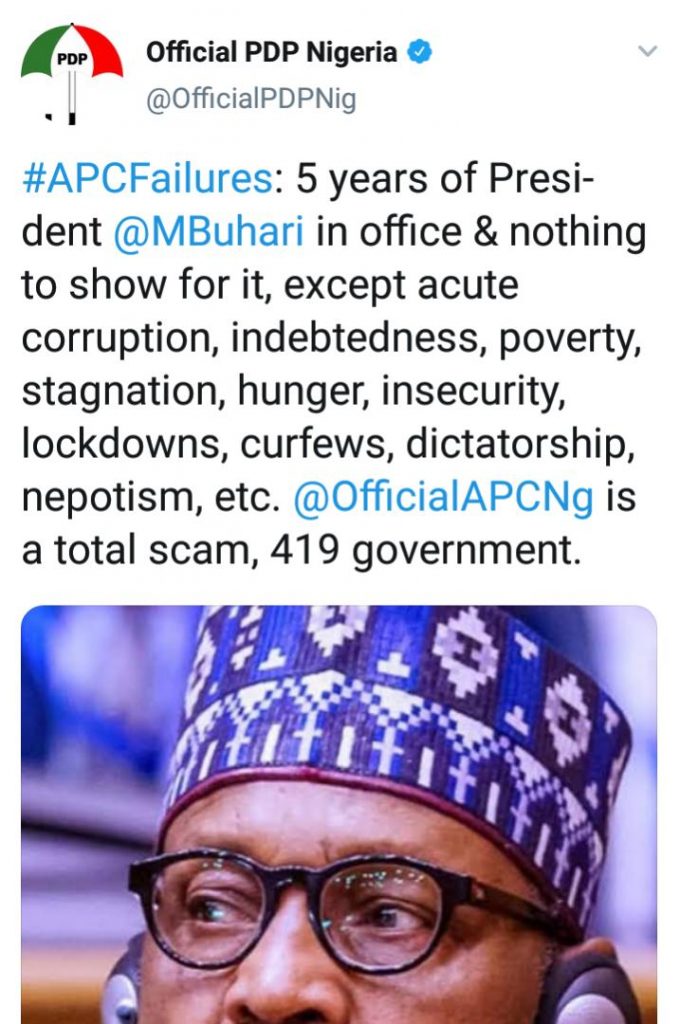680x1024 pixels.
Task: Click the phrase "5 years of Presi-"
Action: click(438, 181)
